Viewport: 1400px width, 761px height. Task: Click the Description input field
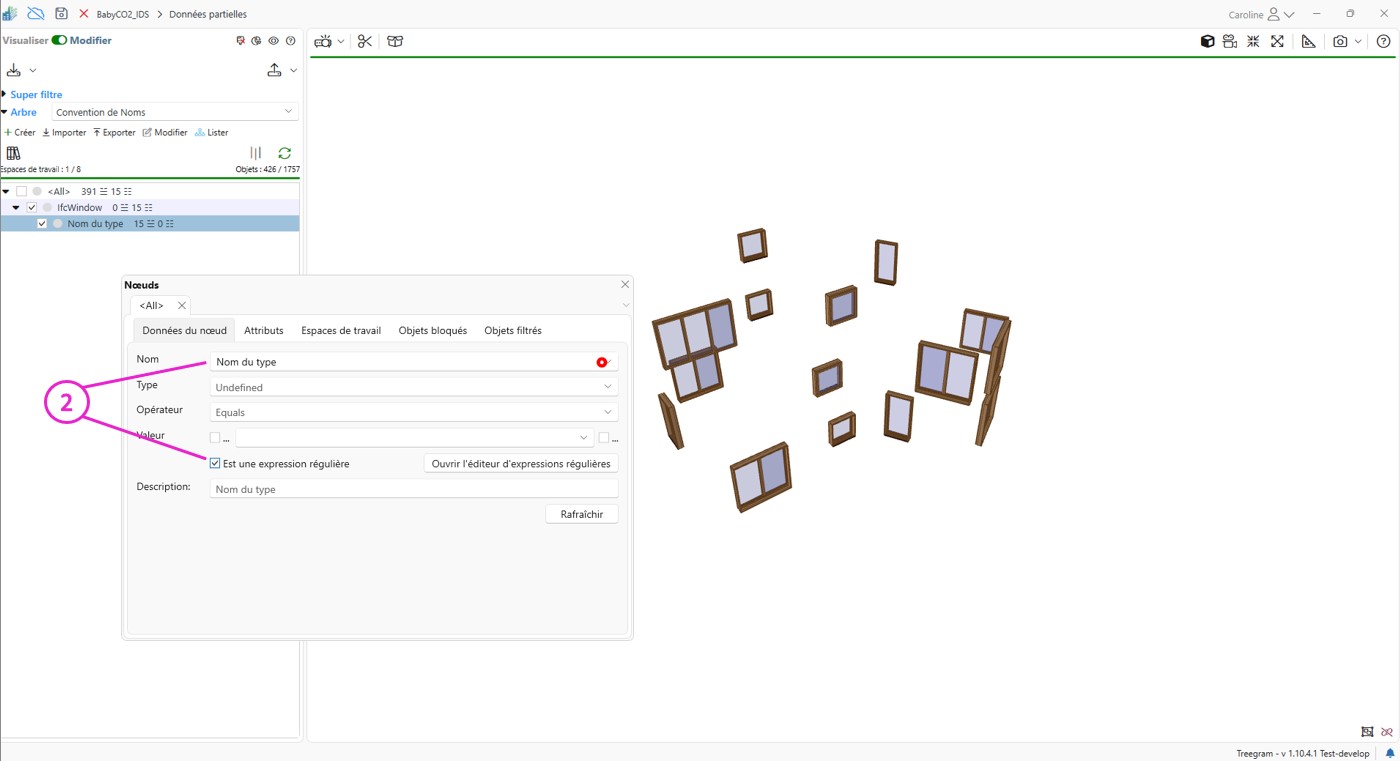click(x=413, y=489)
